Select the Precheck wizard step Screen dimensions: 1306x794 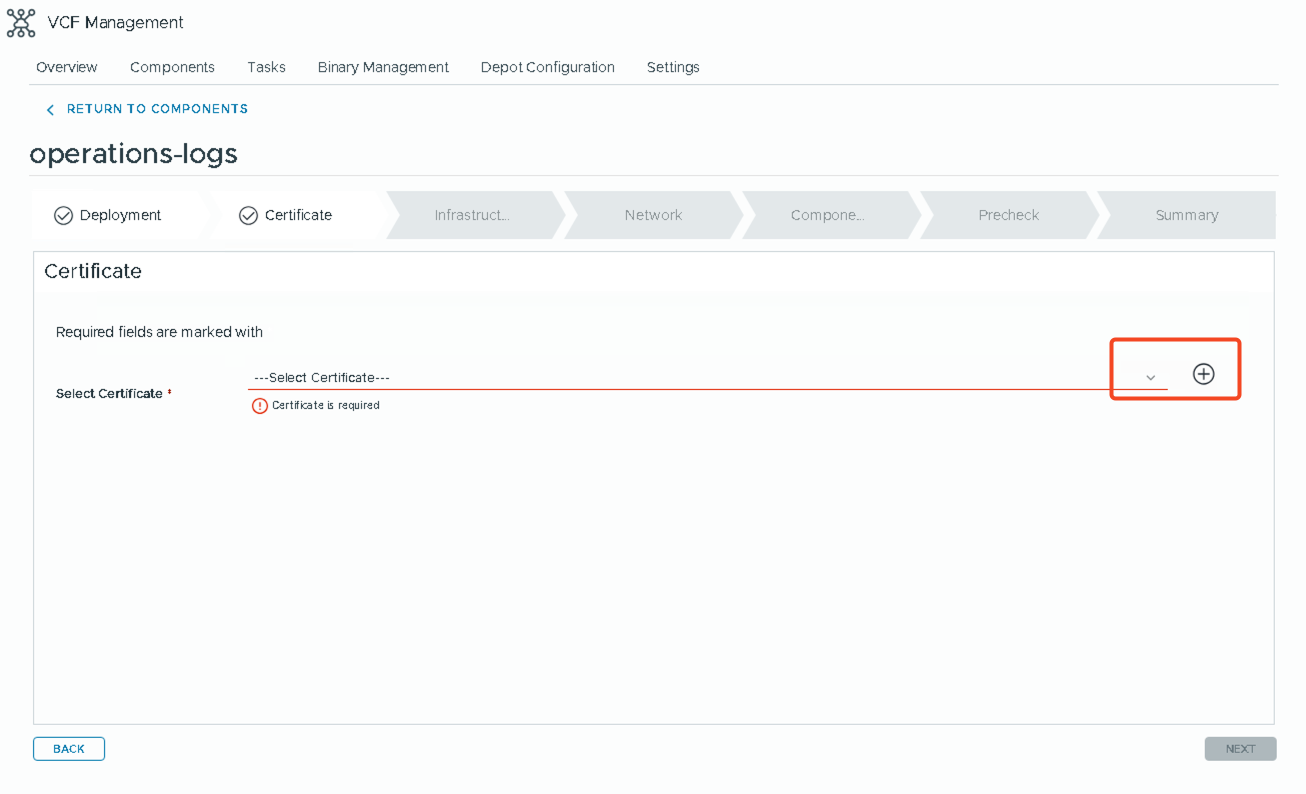[1008, 215]
